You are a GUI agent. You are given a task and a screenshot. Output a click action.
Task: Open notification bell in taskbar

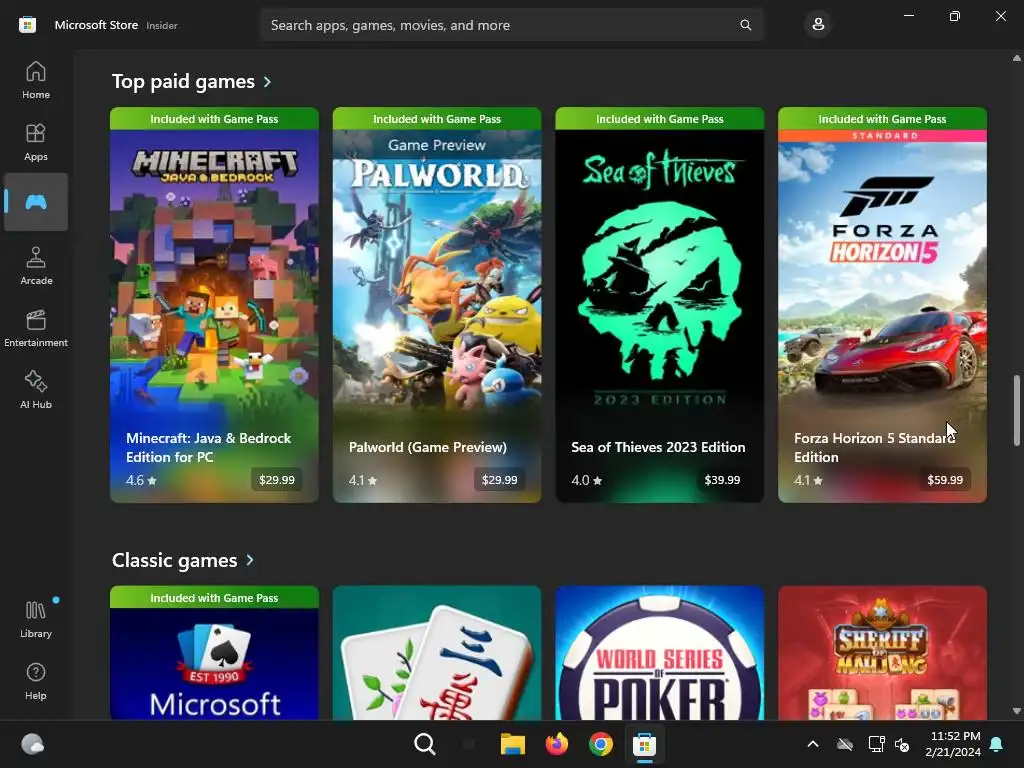(x=997, y=744)
